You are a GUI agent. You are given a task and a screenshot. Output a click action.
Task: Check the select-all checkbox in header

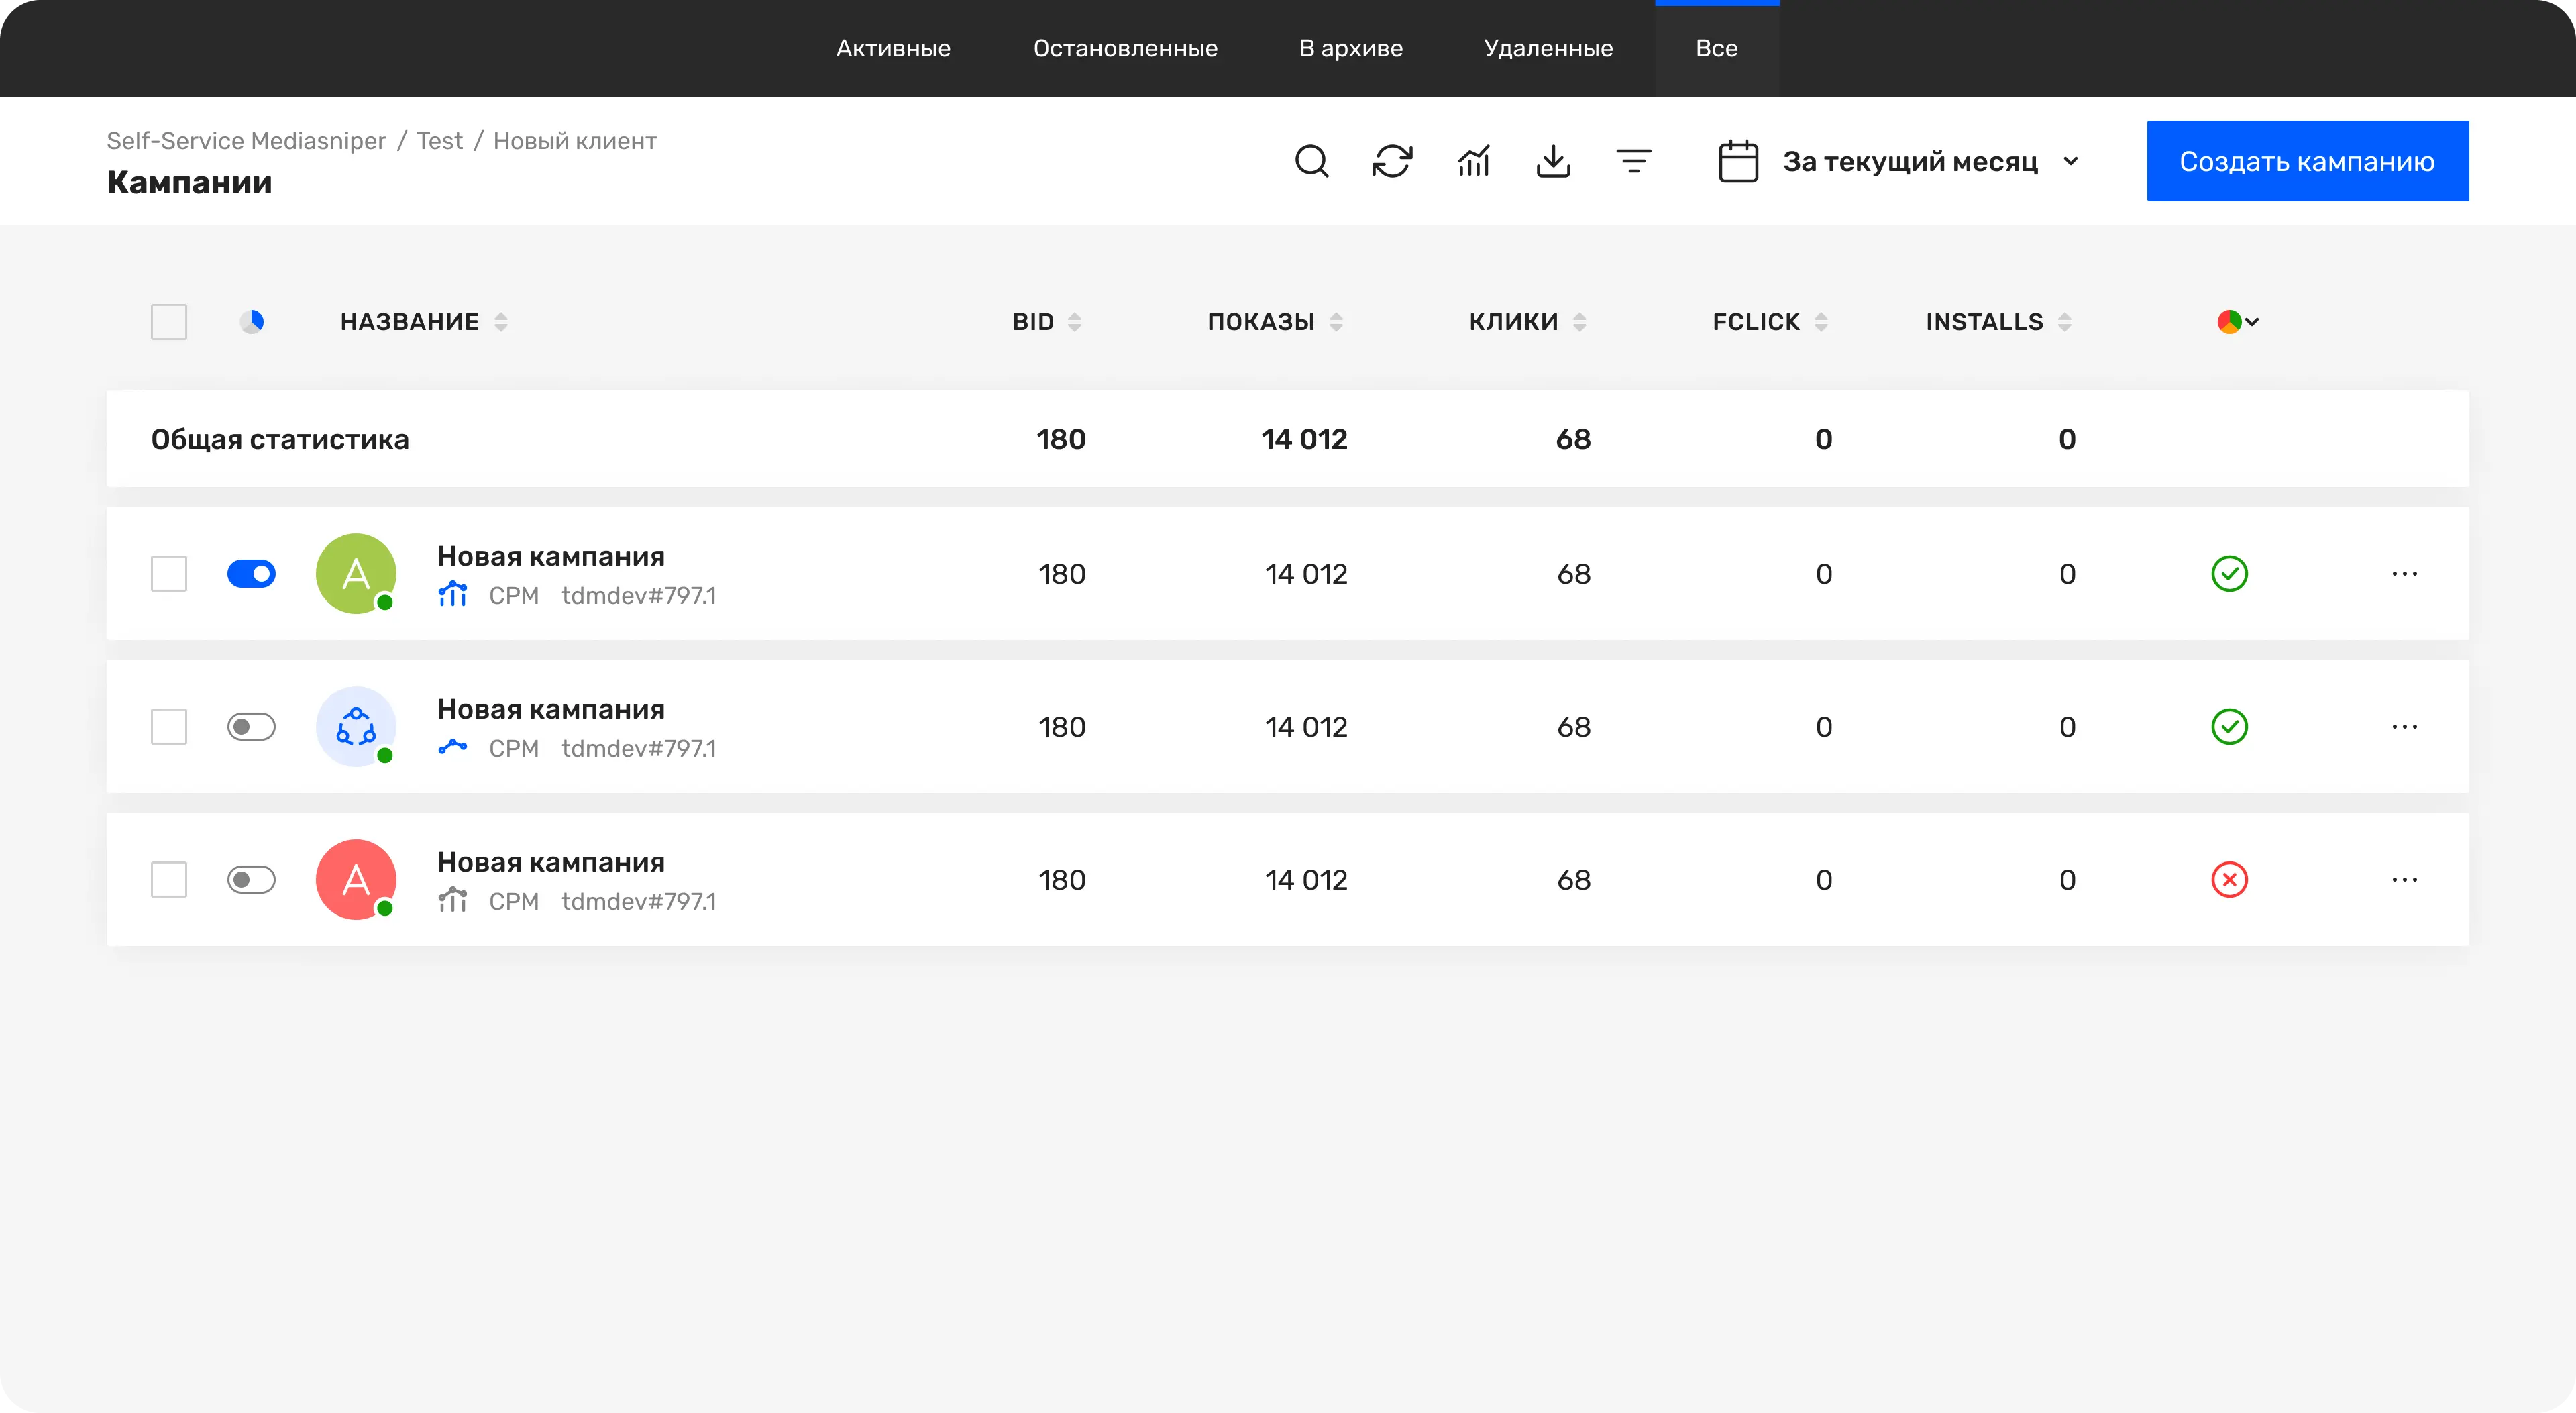(169, 322)
